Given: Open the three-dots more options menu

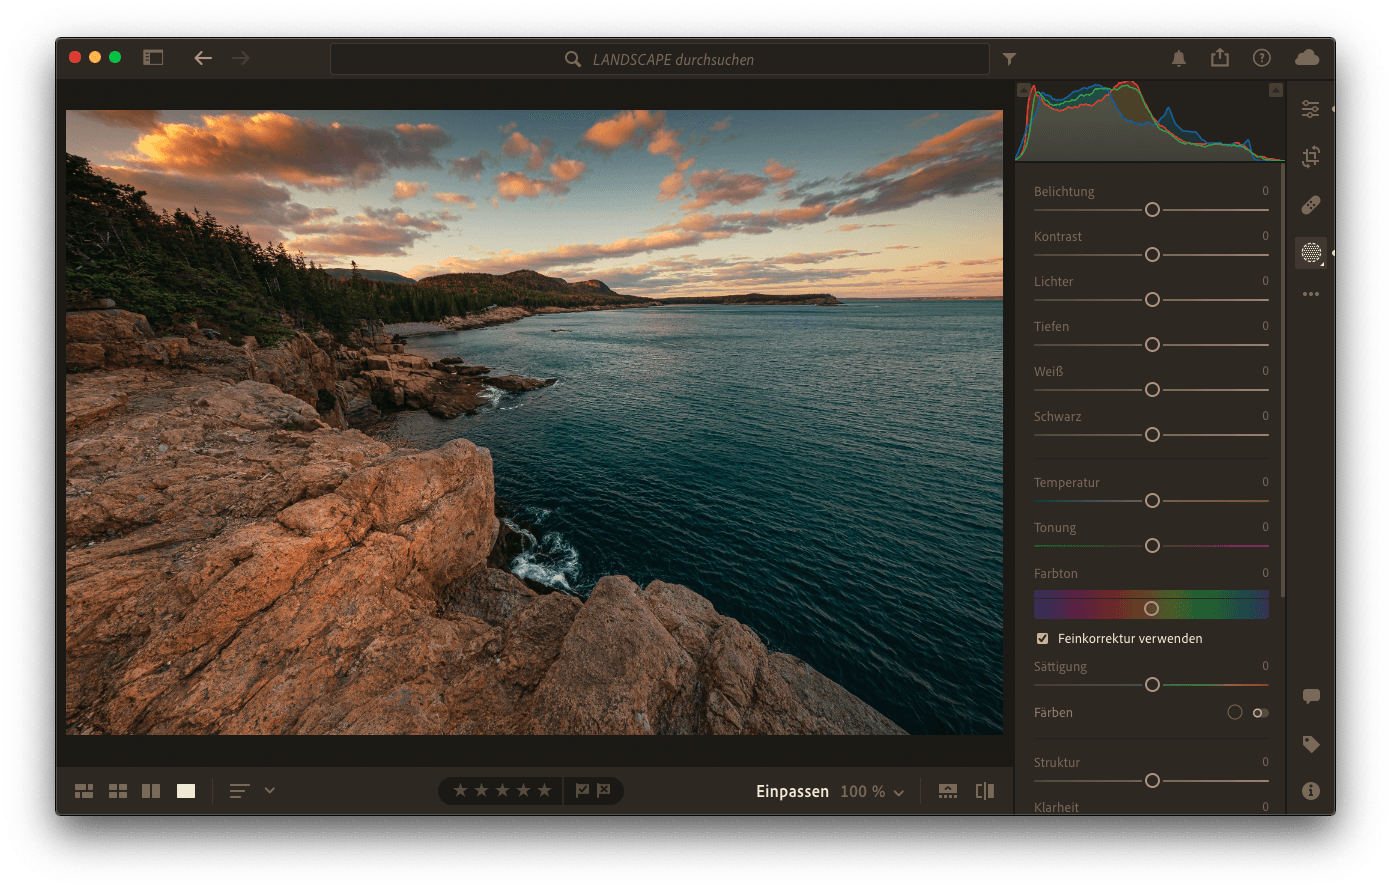Looking at the screenshot, I should pos(1310,294).
